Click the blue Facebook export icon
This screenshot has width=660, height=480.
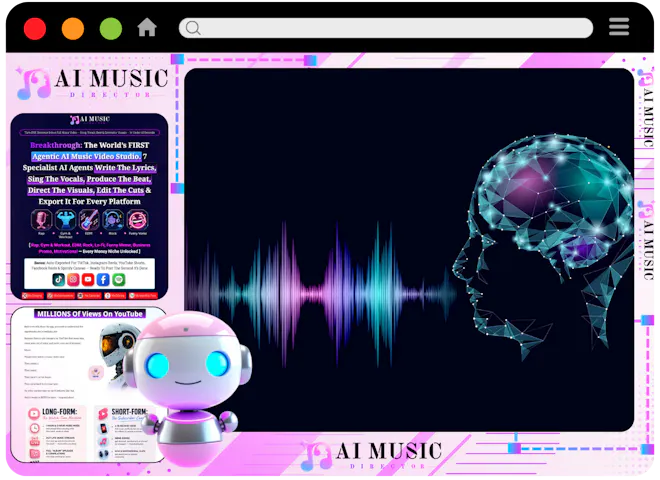103,279
